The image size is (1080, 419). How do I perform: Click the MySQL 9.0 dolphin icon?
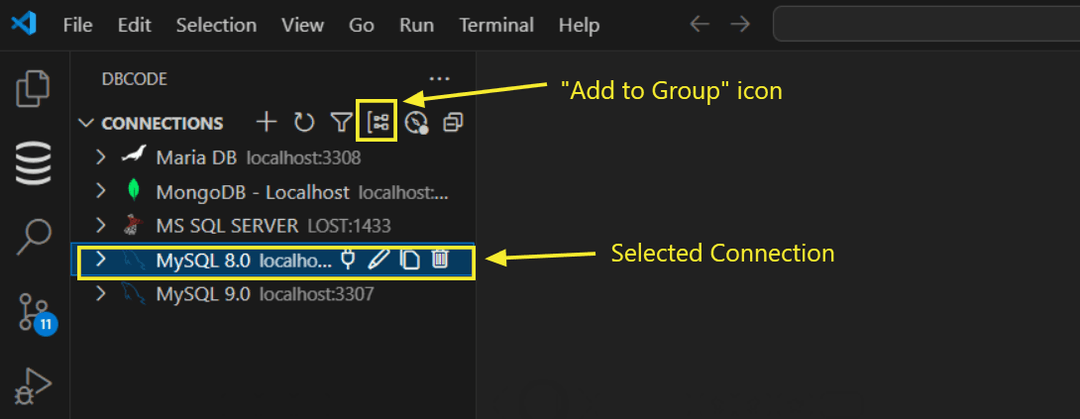coord(134,294)
